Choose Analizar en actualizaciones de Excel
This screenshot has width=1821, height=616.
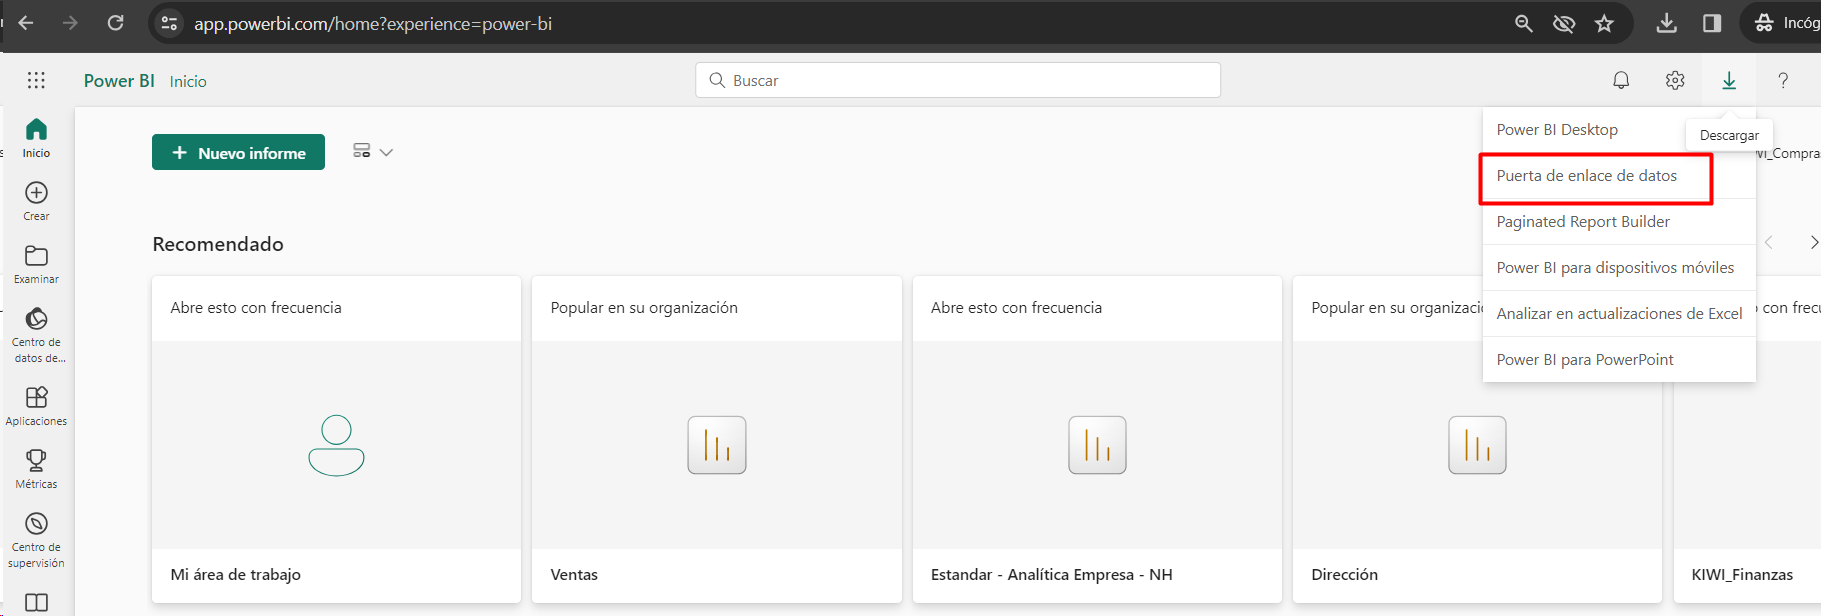tap(1619, 314)
